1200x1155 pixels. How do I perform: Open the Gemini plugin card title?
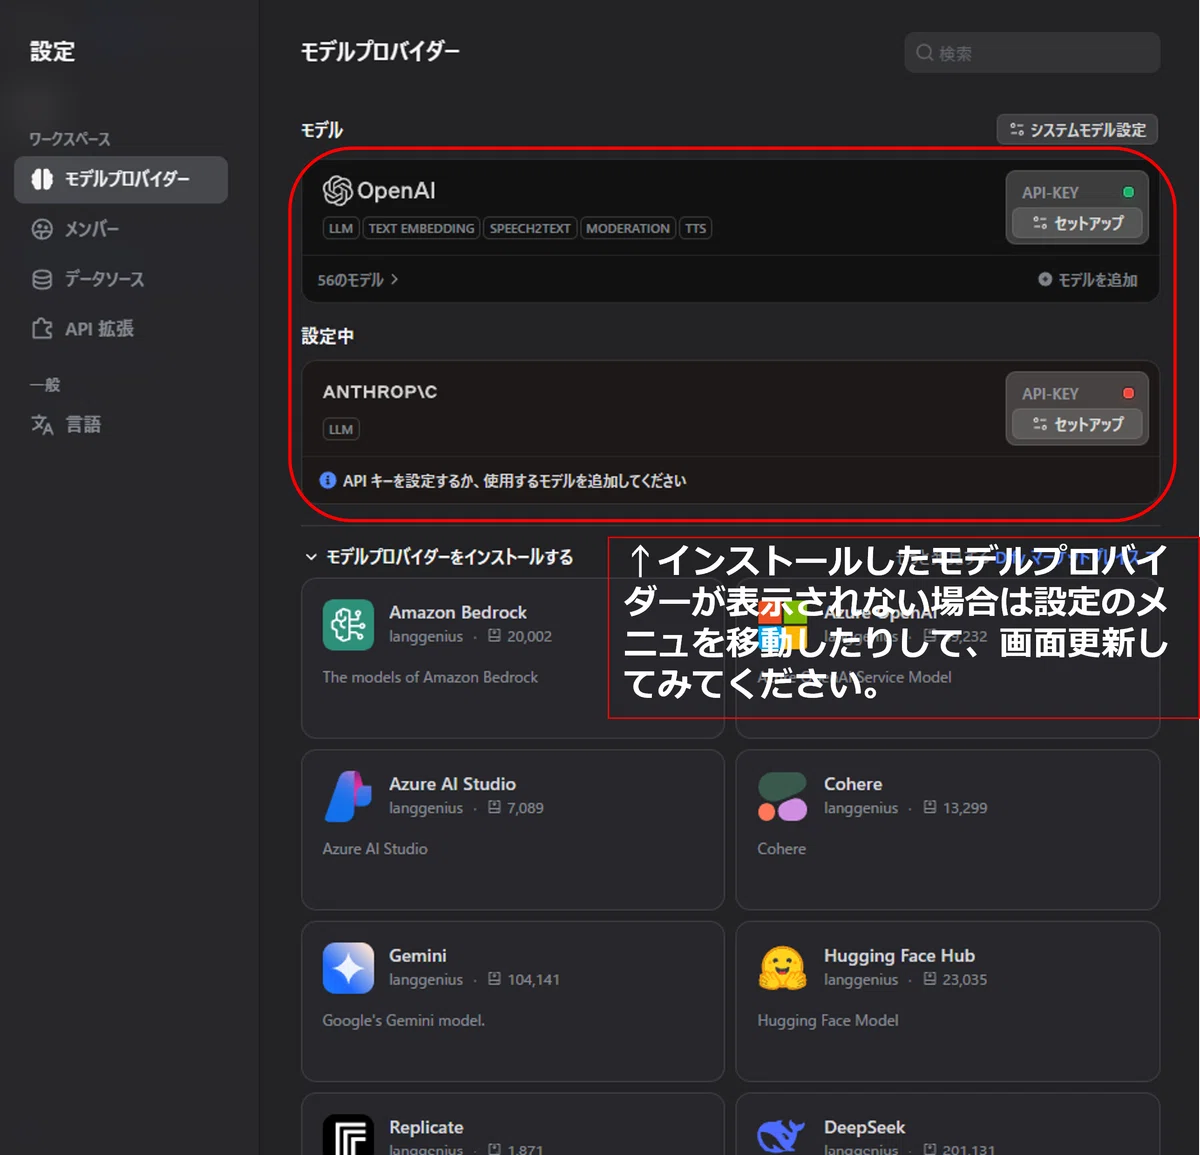[418, 956]
